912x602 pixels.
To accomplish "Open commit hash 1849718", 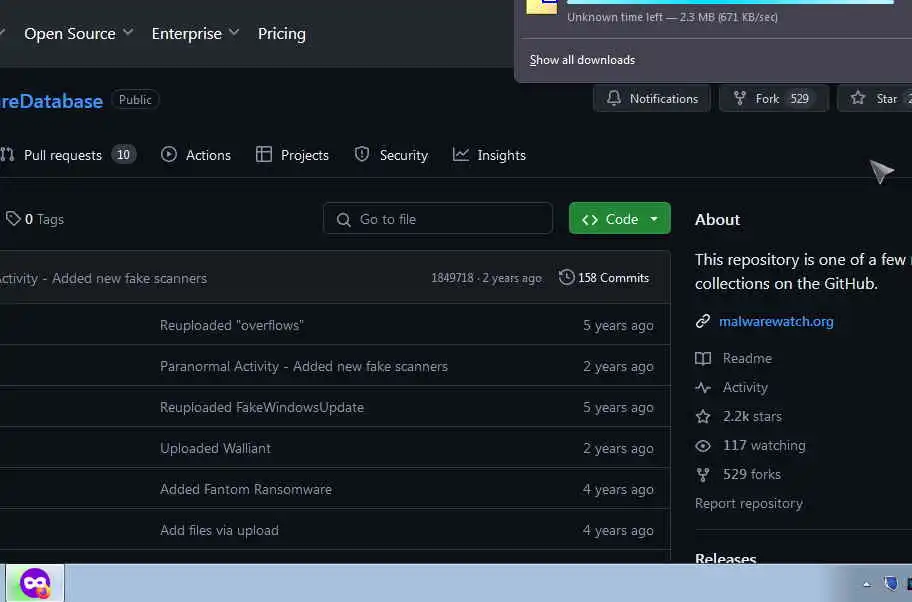I will tap(452, 278).
